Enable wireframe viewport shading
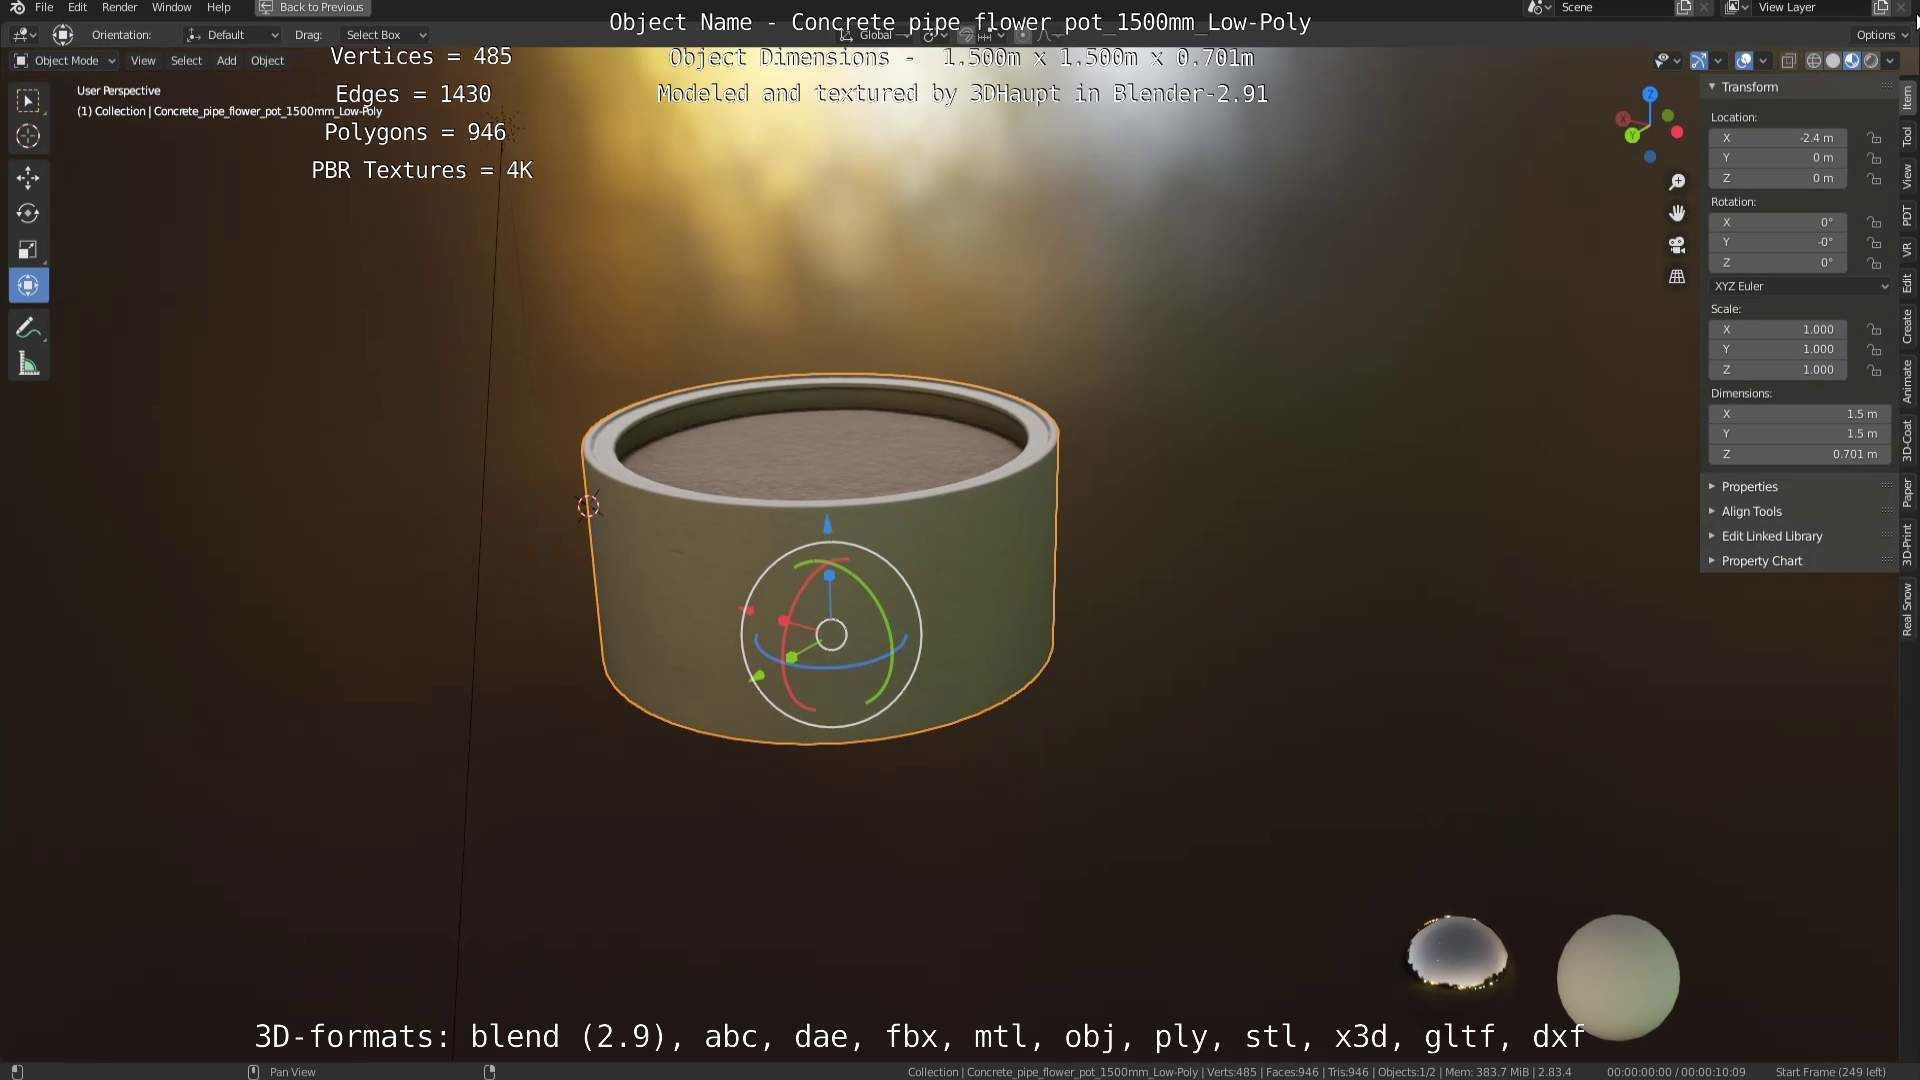This screenshot has height=1080, width=1920. point(1813,61)
